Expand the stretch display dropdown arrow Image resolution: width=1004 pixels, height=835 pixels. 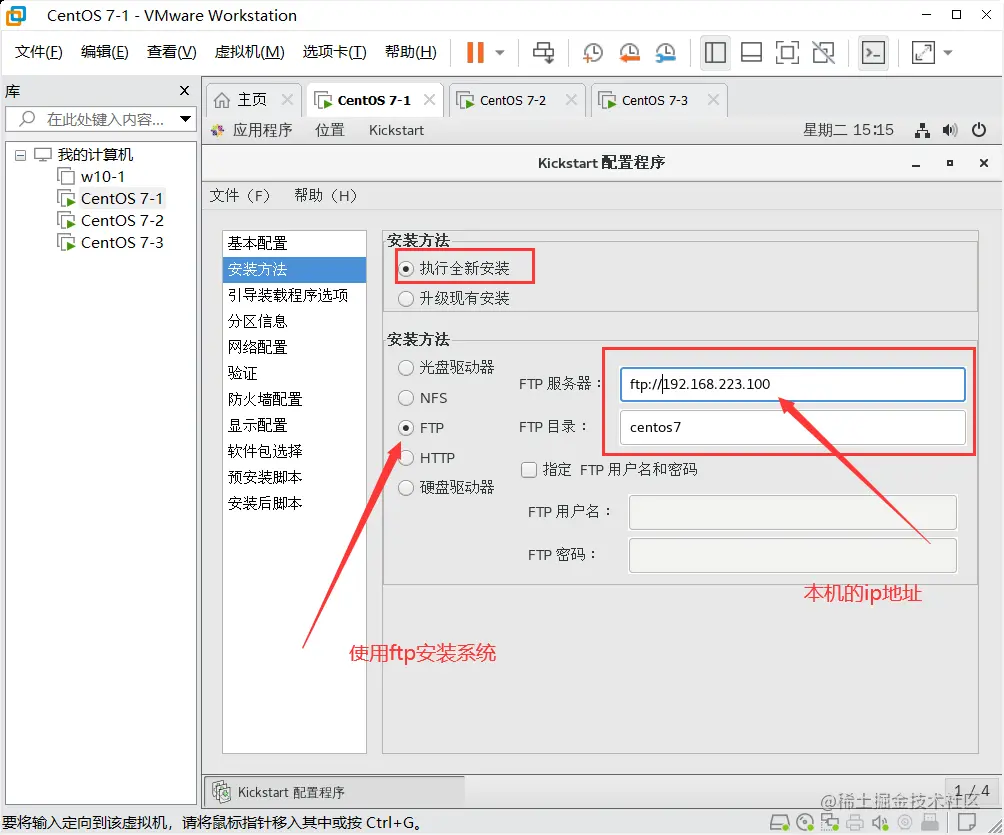click(x=948, y=53)
